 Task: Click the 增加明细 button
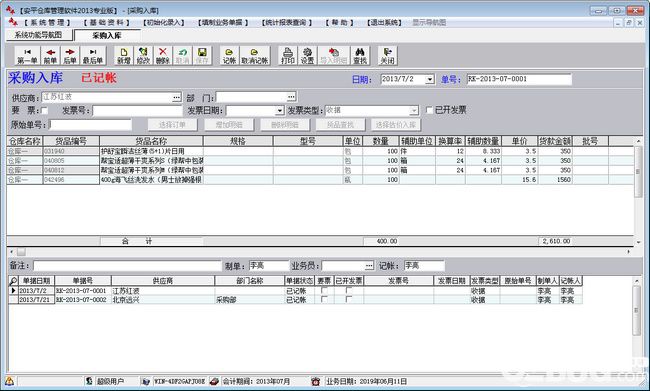point(229,124)
